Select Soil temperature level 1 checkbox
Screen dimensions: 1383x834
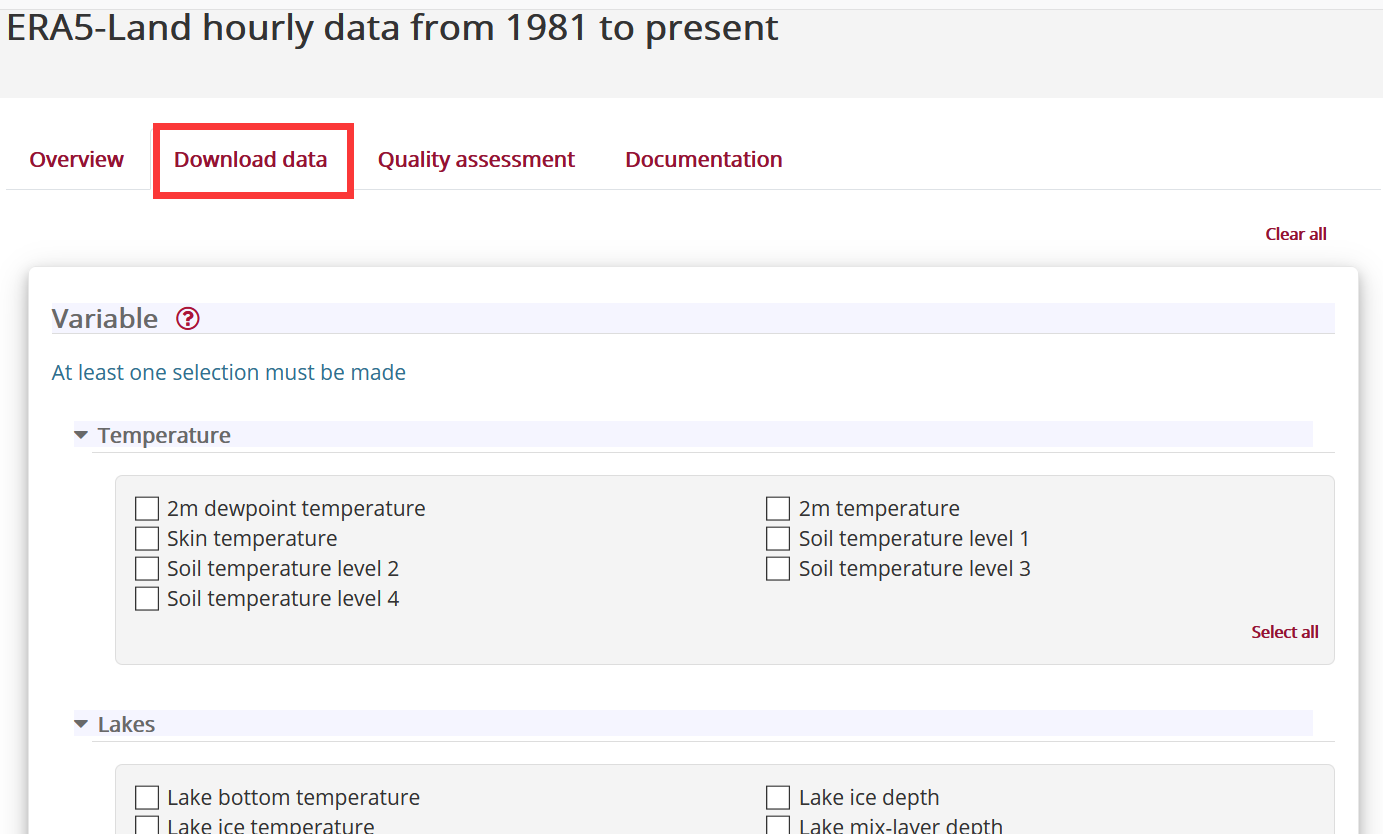pos(778,539)
